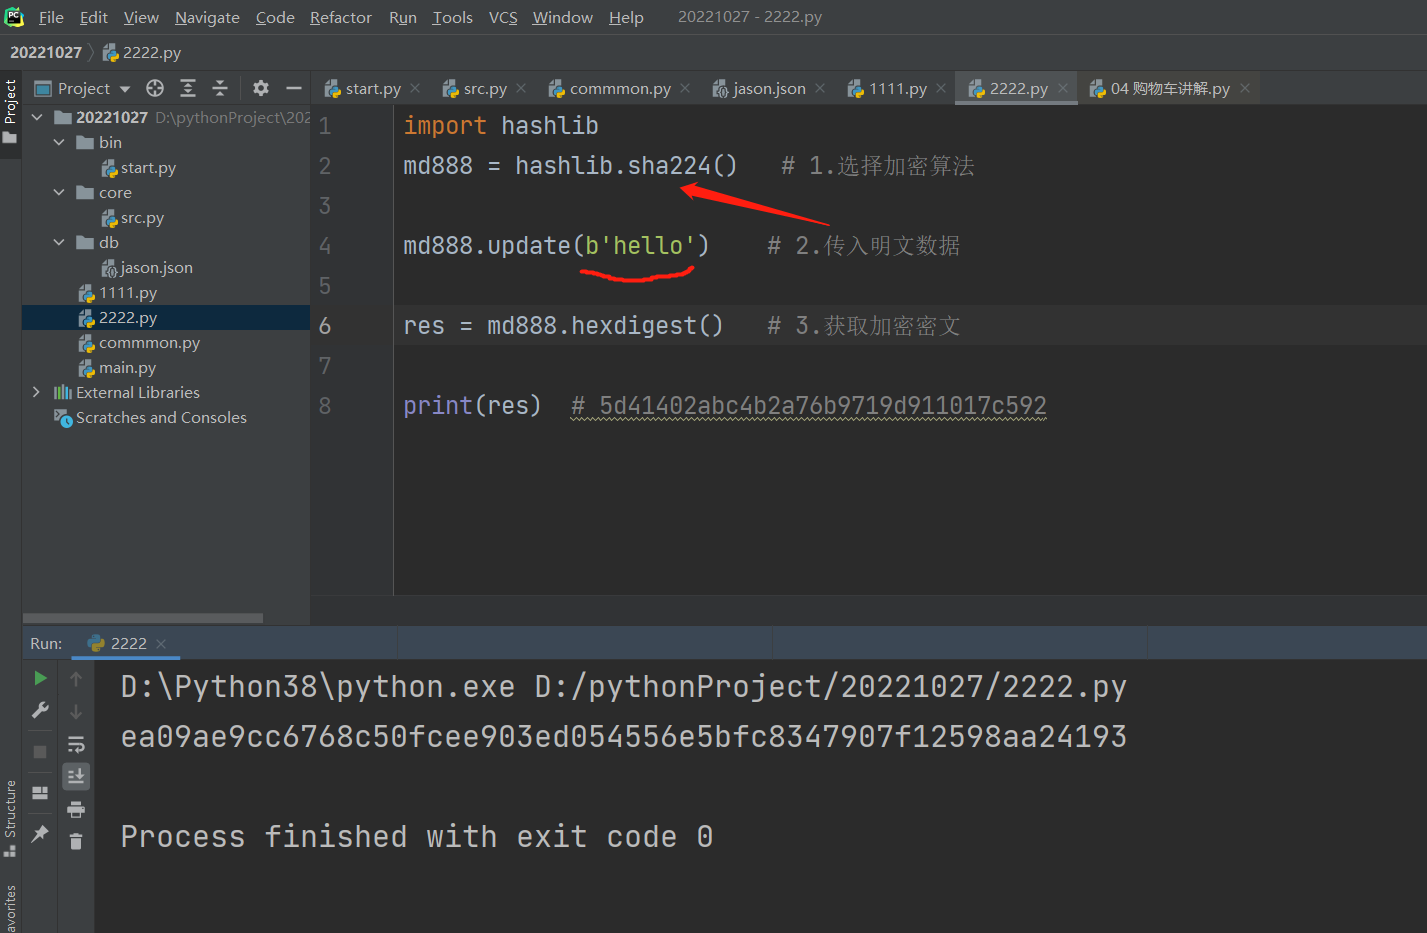
Task: Rerun 2222 with the green play icon
Action: (40, 678)
